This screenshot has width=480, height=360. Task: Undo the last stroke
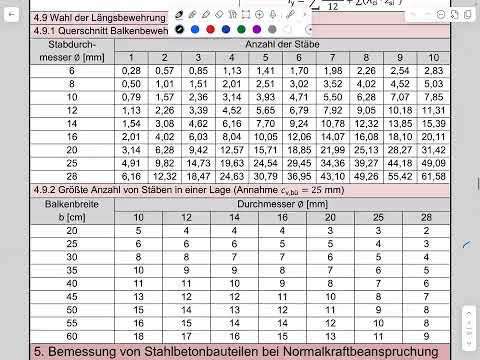[413, 14]
